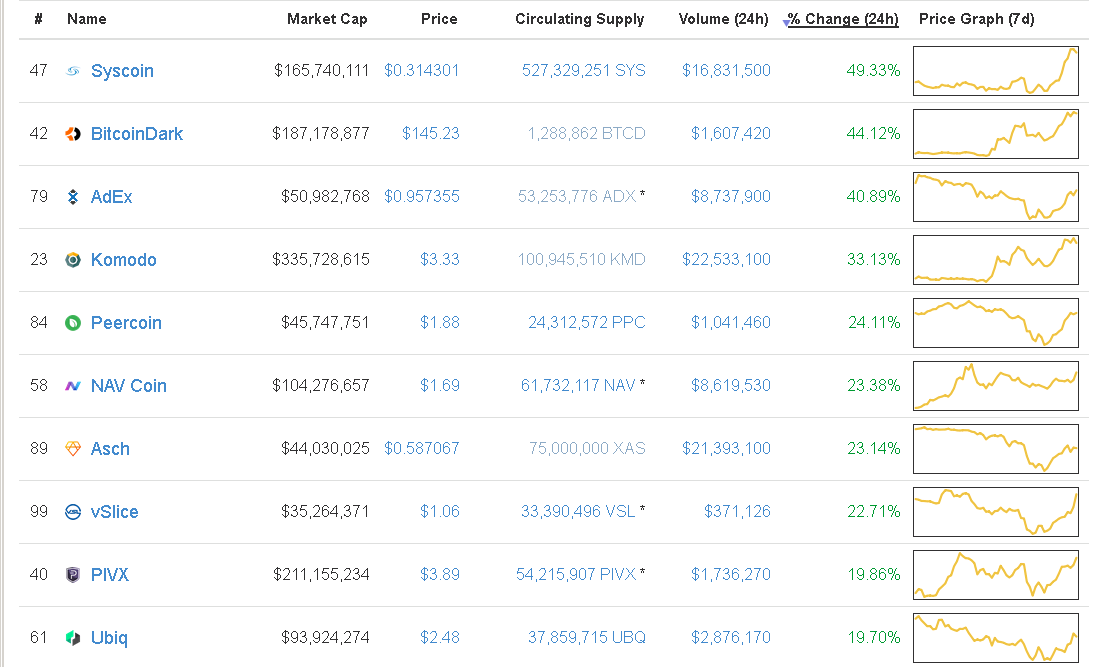Screen dimensions: 1093x667
Task: Click supply 37,859,715 UBQ
Action: [587, 637]
